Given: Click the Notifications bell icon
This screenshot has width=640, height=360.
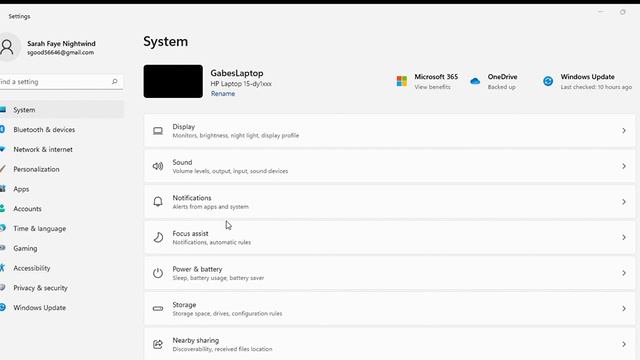Looking at the screenshot, I should (x=158, y=202).
